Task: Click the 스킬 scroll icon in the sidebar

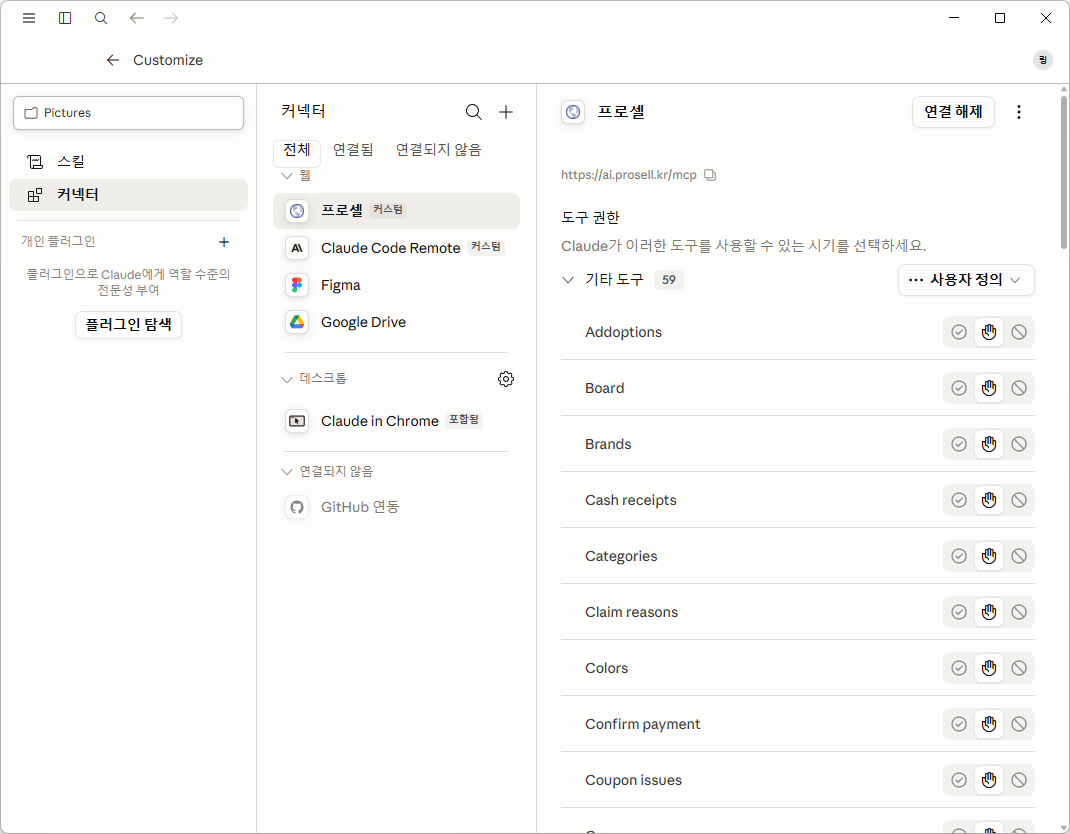Action: (x=35, y=162)
